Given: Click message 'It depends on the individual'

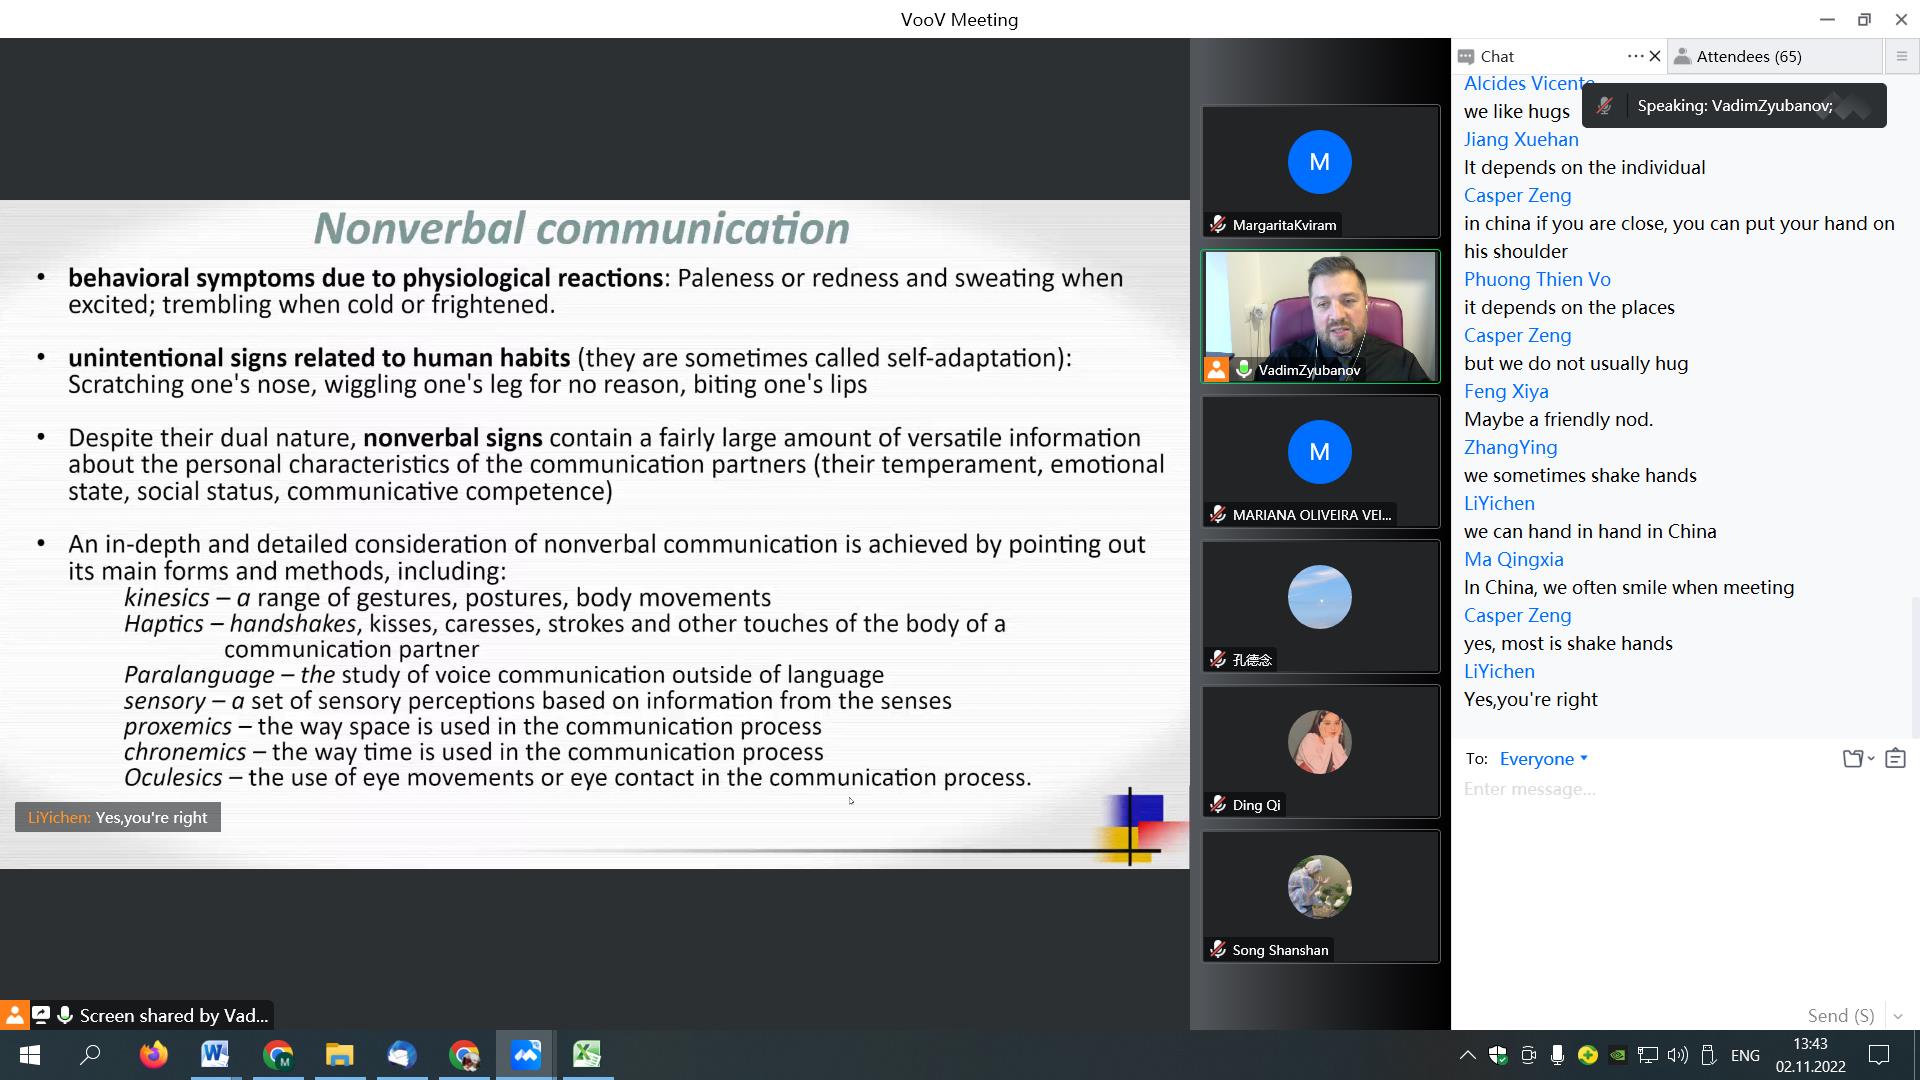Looking at the screenshot, I should pyautogui.click(x=1584, y=168).
